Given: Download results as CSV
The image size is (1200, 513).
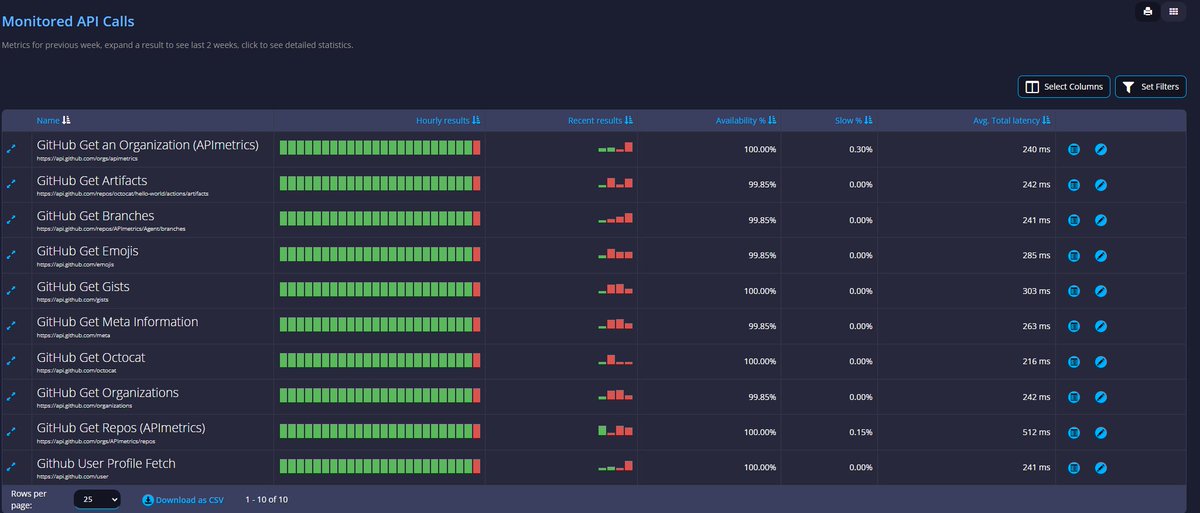Looking at the screenshot, I should 183,499.
